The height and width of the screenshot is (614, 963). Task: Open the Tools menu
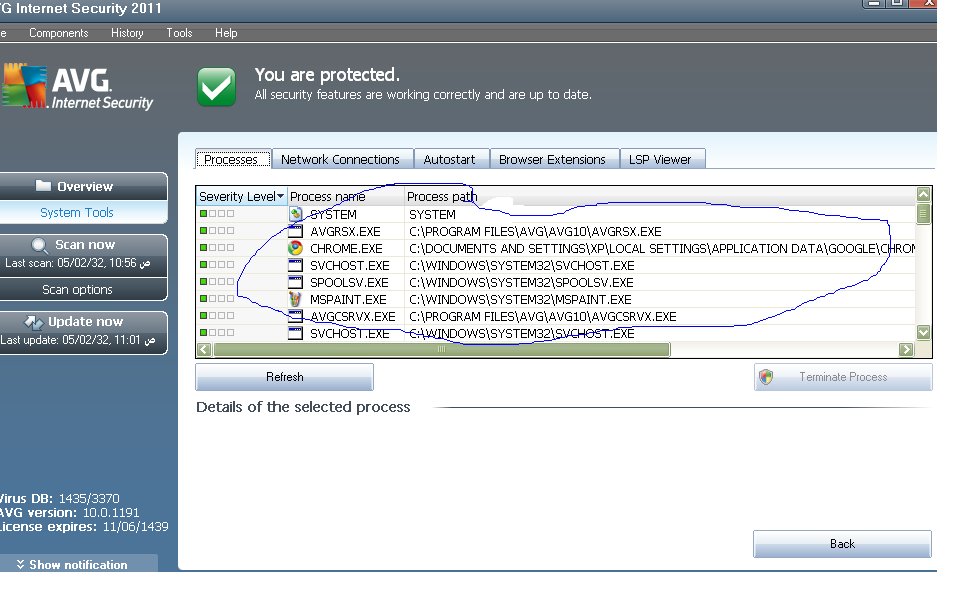pos(180,33)
